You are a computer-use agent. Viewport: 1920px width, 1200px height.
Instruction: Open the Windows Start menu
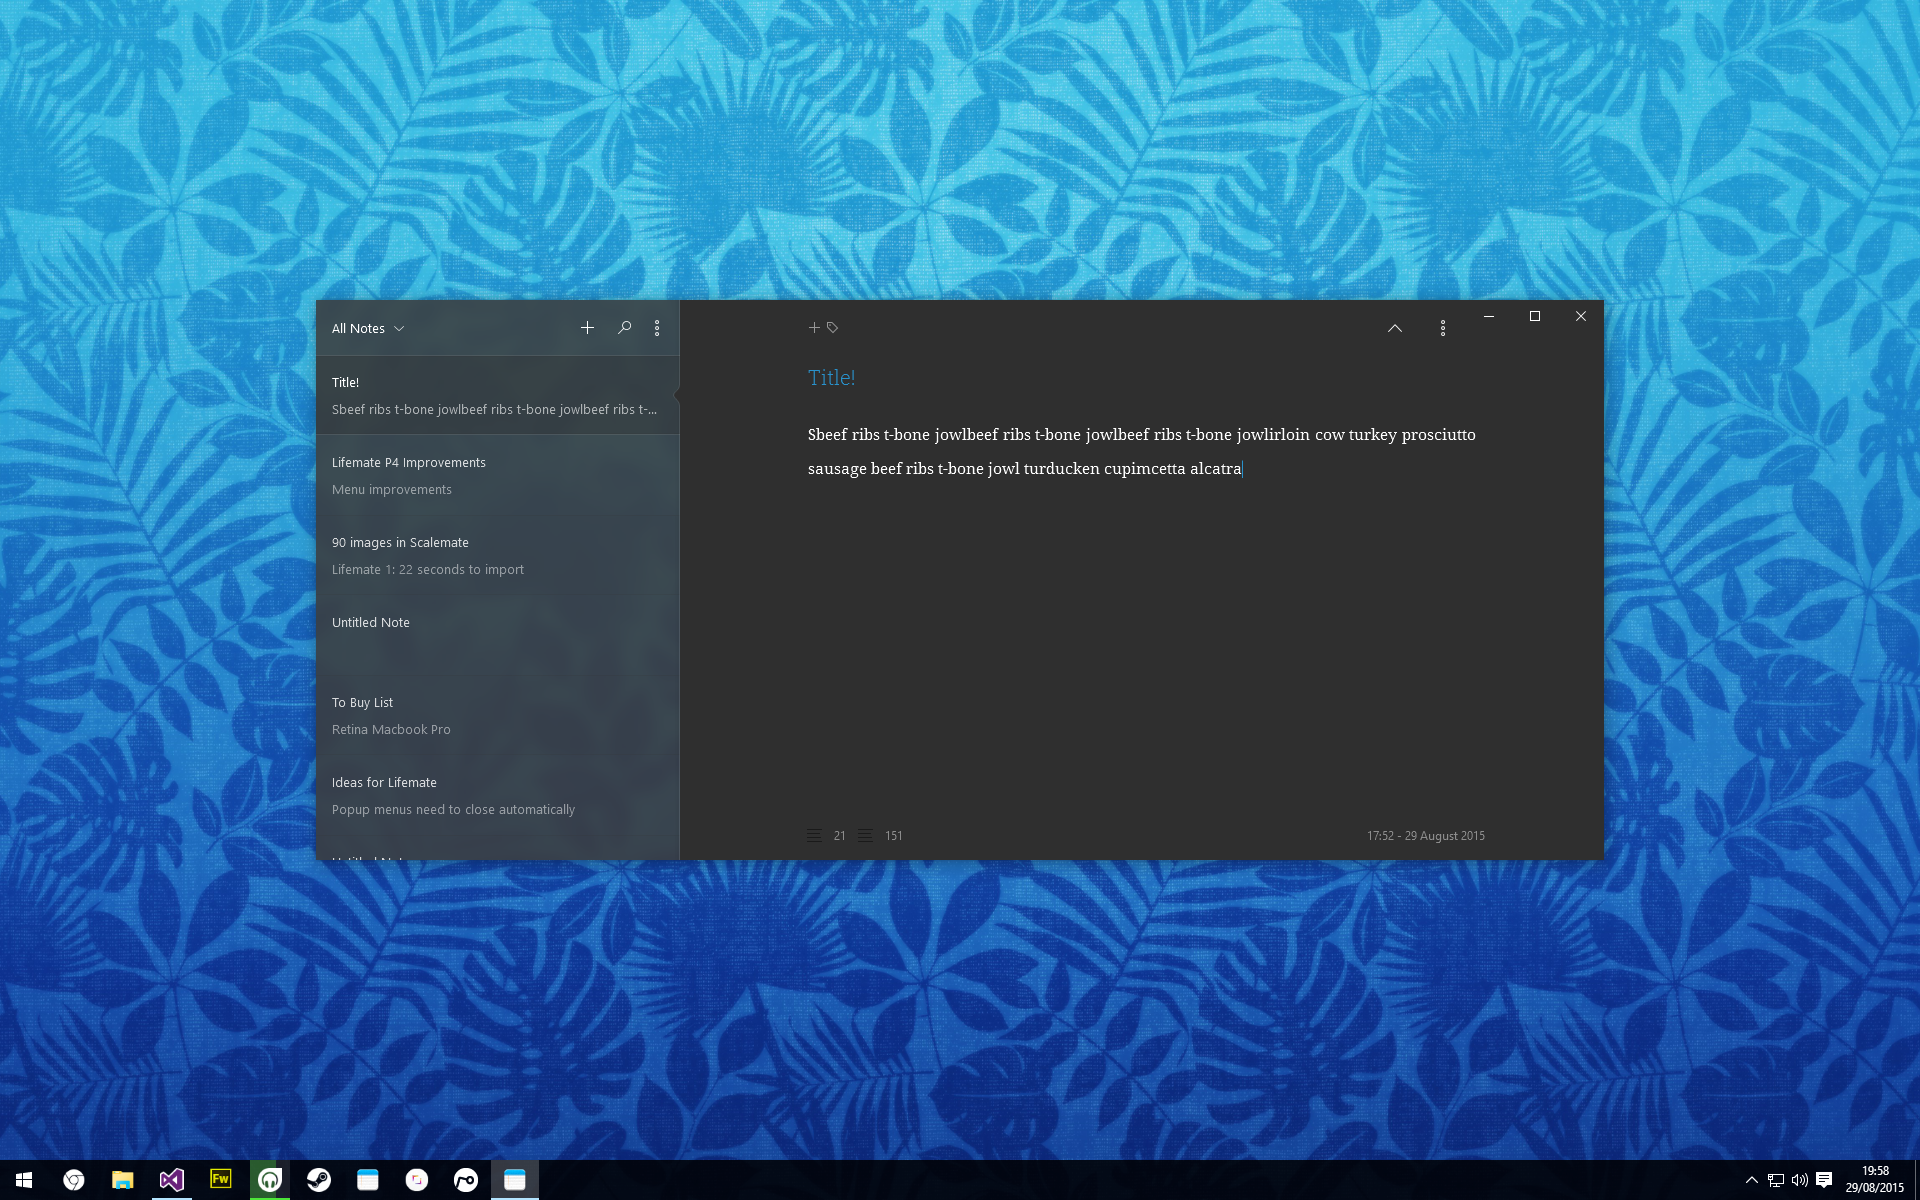[24, 1180]
